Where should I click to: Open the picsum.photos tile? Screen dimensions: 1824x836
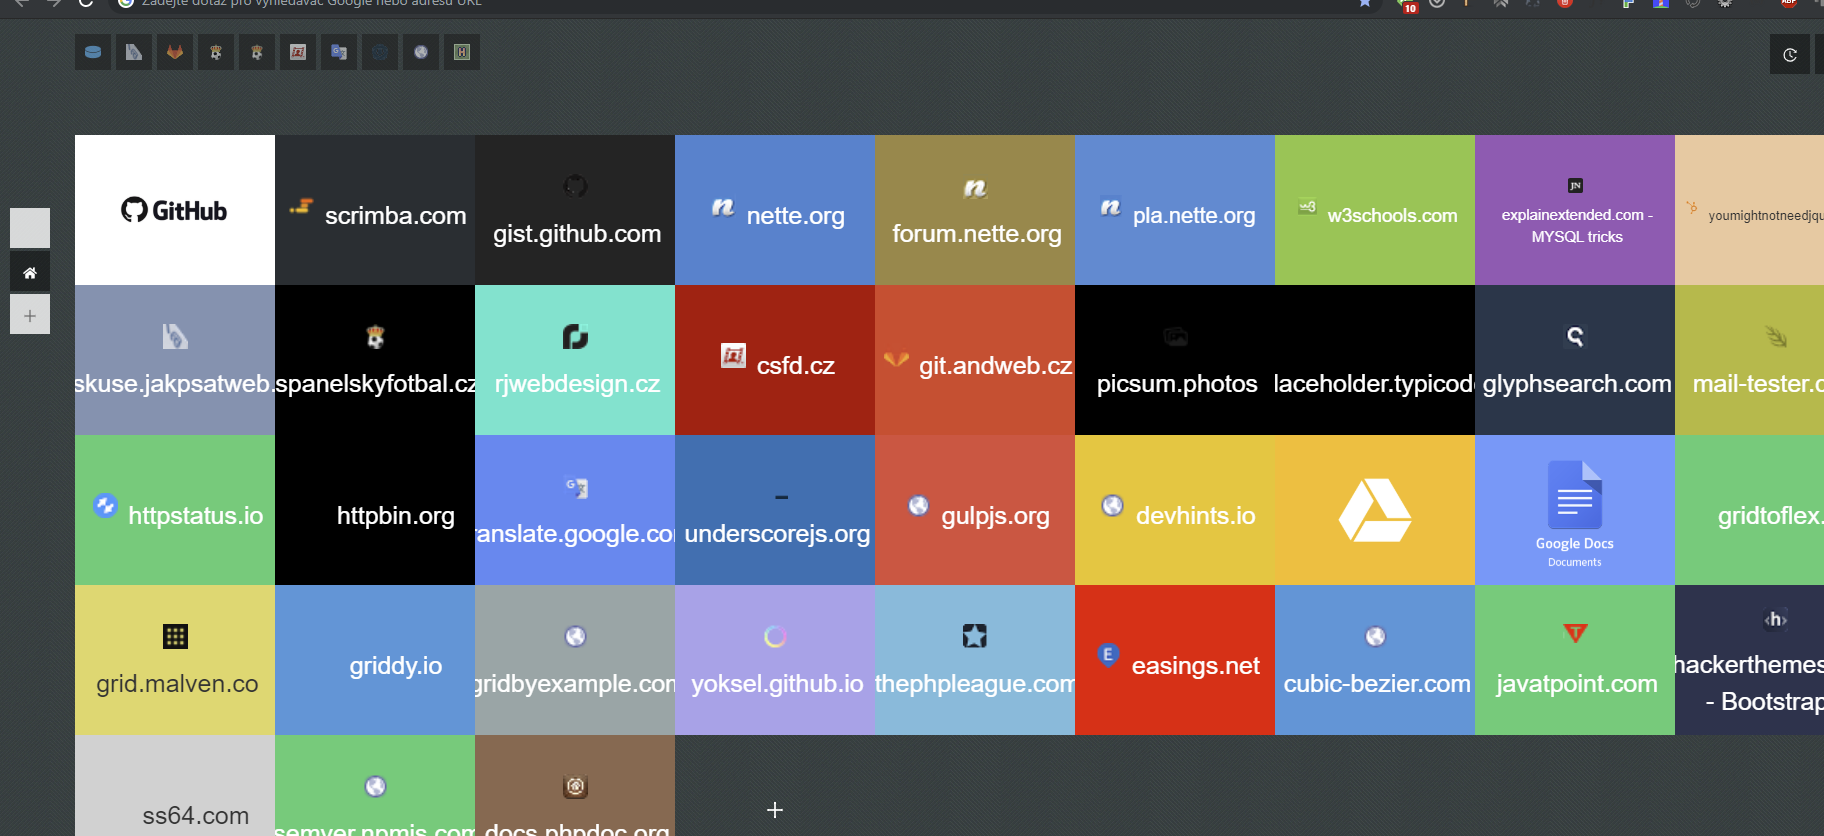1175,360
